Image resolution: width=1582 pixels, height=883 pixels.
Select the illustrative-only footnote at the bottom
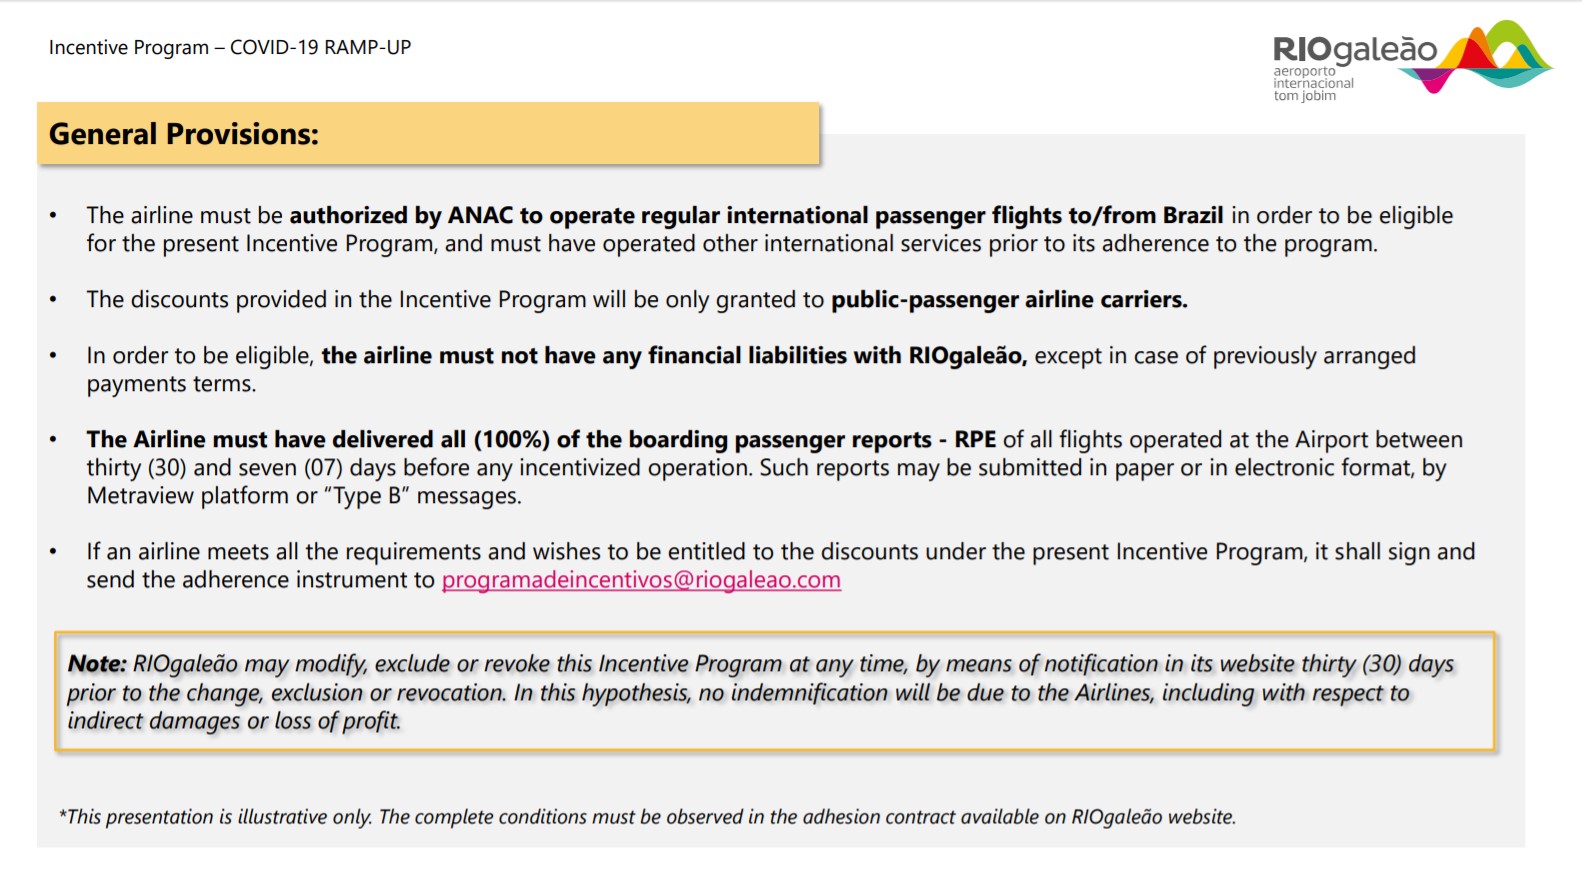point(647,817)
